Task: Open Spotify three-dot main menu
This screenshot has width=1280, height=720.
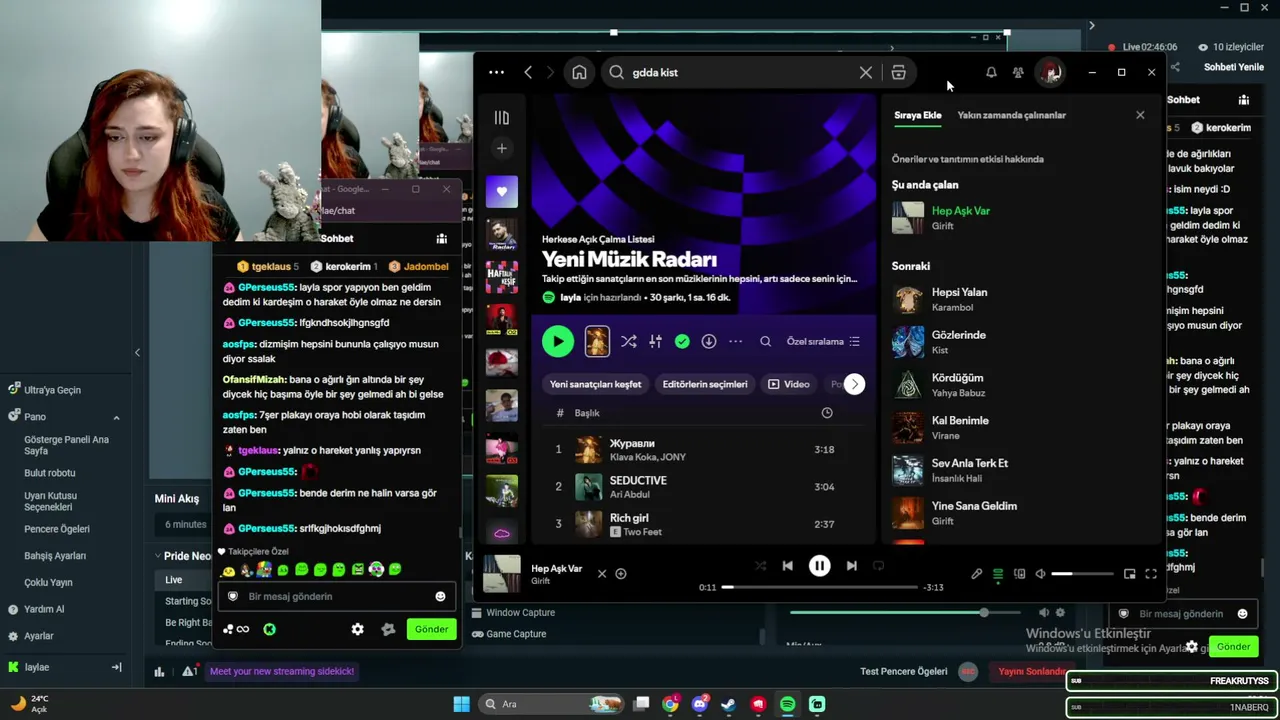Action: (496, 72)
